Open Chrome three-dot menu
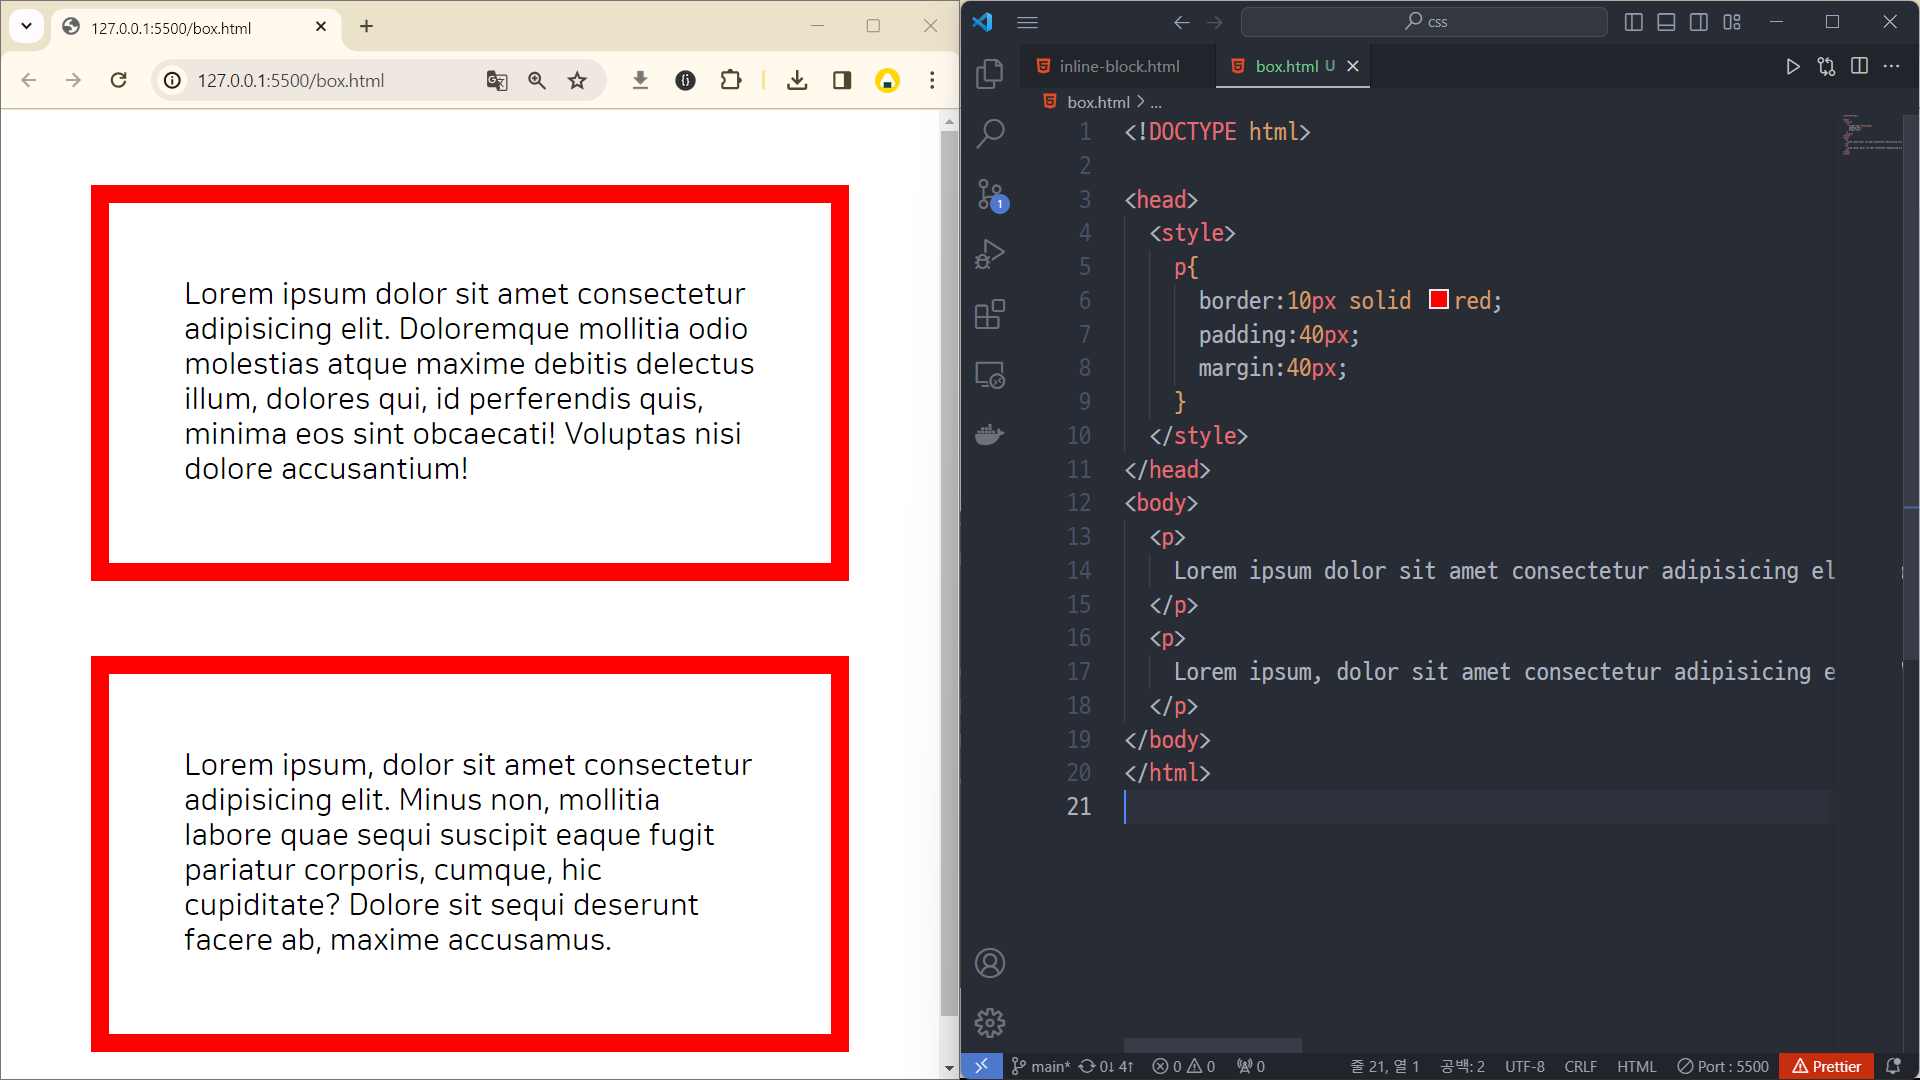The width and height of the screenshot is (1920, 1080). click(x=932, y=80)
